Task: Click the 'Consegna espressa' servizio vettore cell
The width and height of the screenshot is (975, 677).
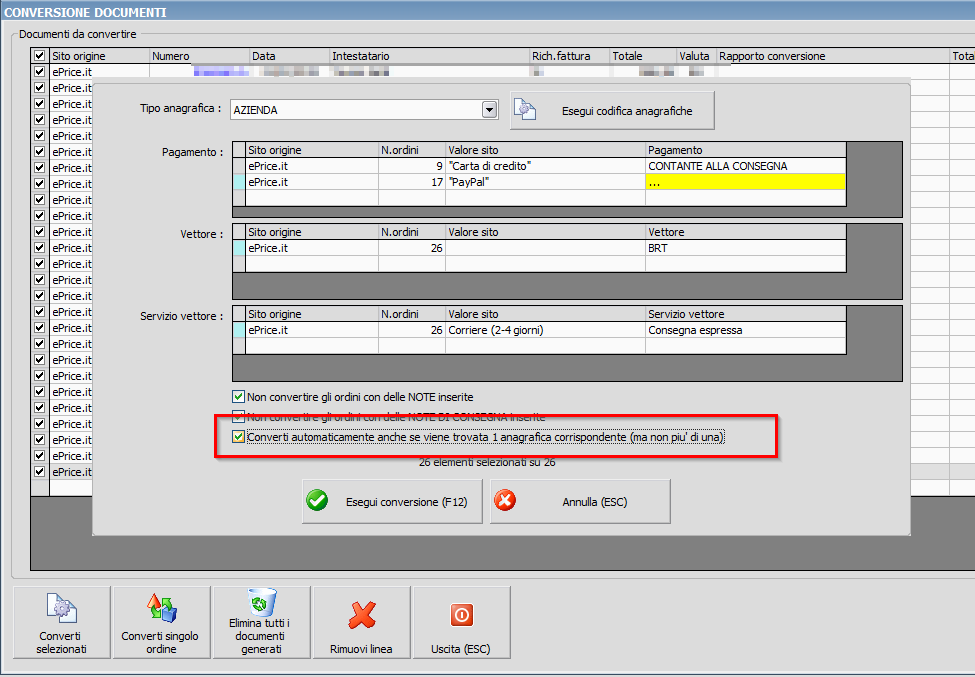Action: coord(746,330)
